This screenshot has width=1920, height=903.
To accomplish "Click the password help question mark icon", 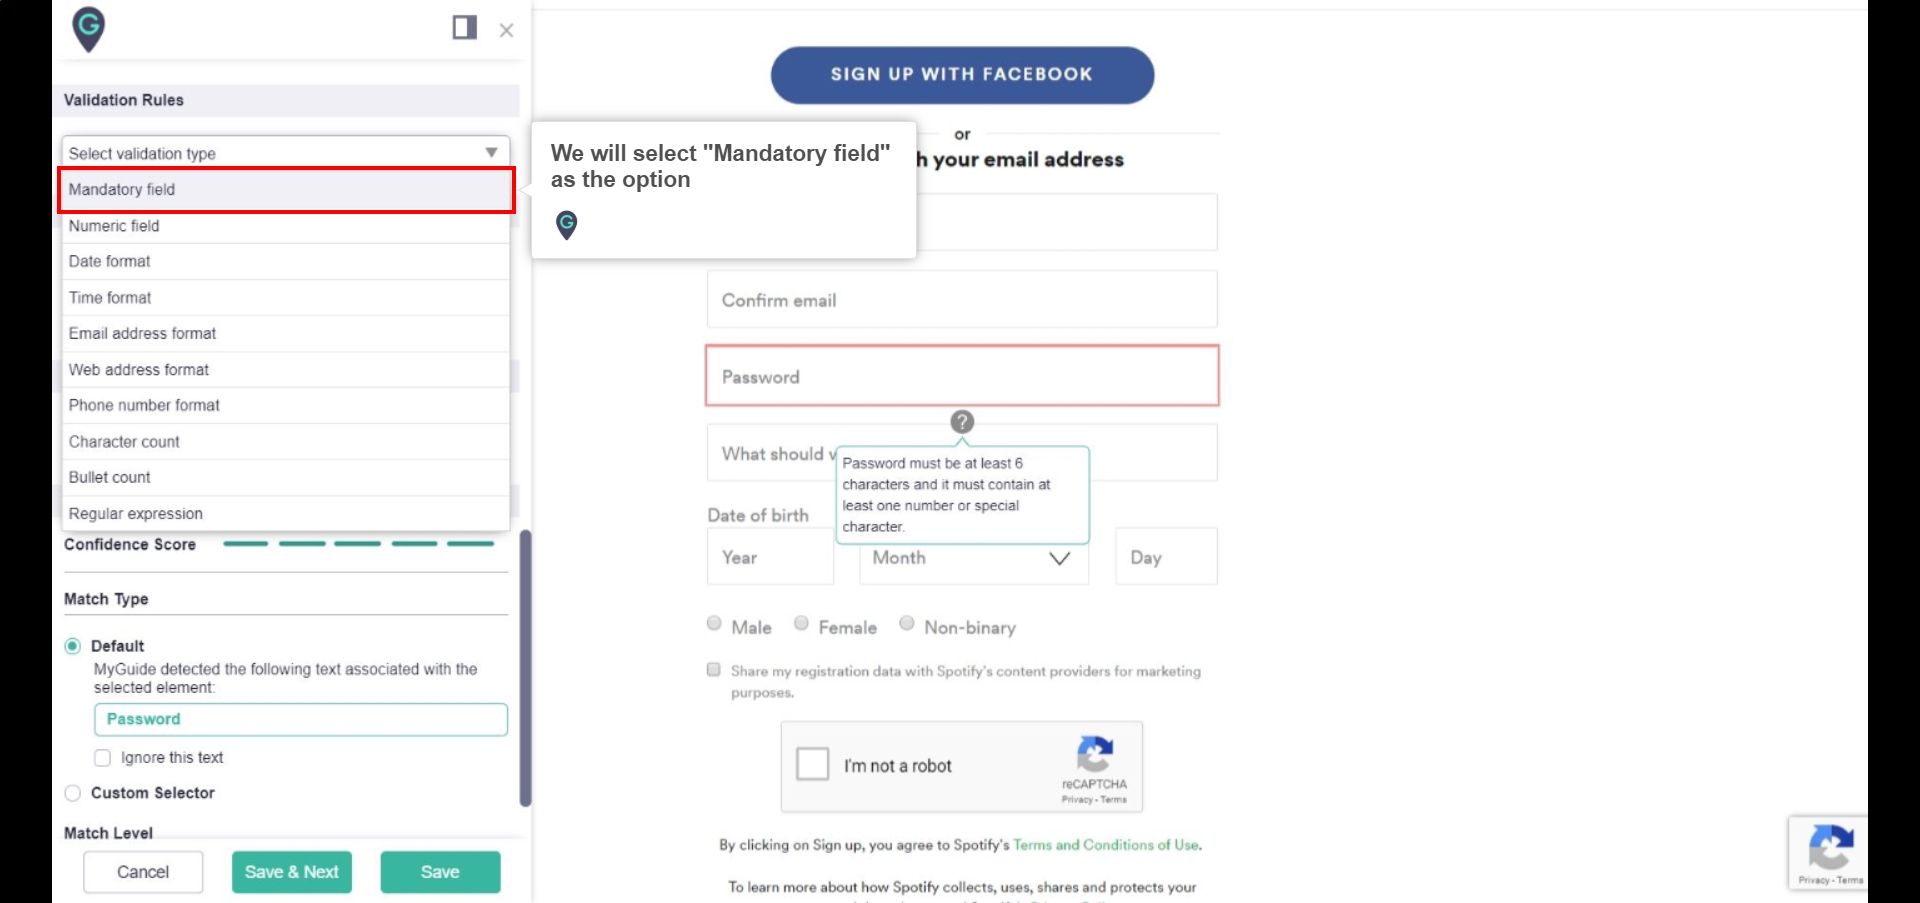I will click(962, 422).
